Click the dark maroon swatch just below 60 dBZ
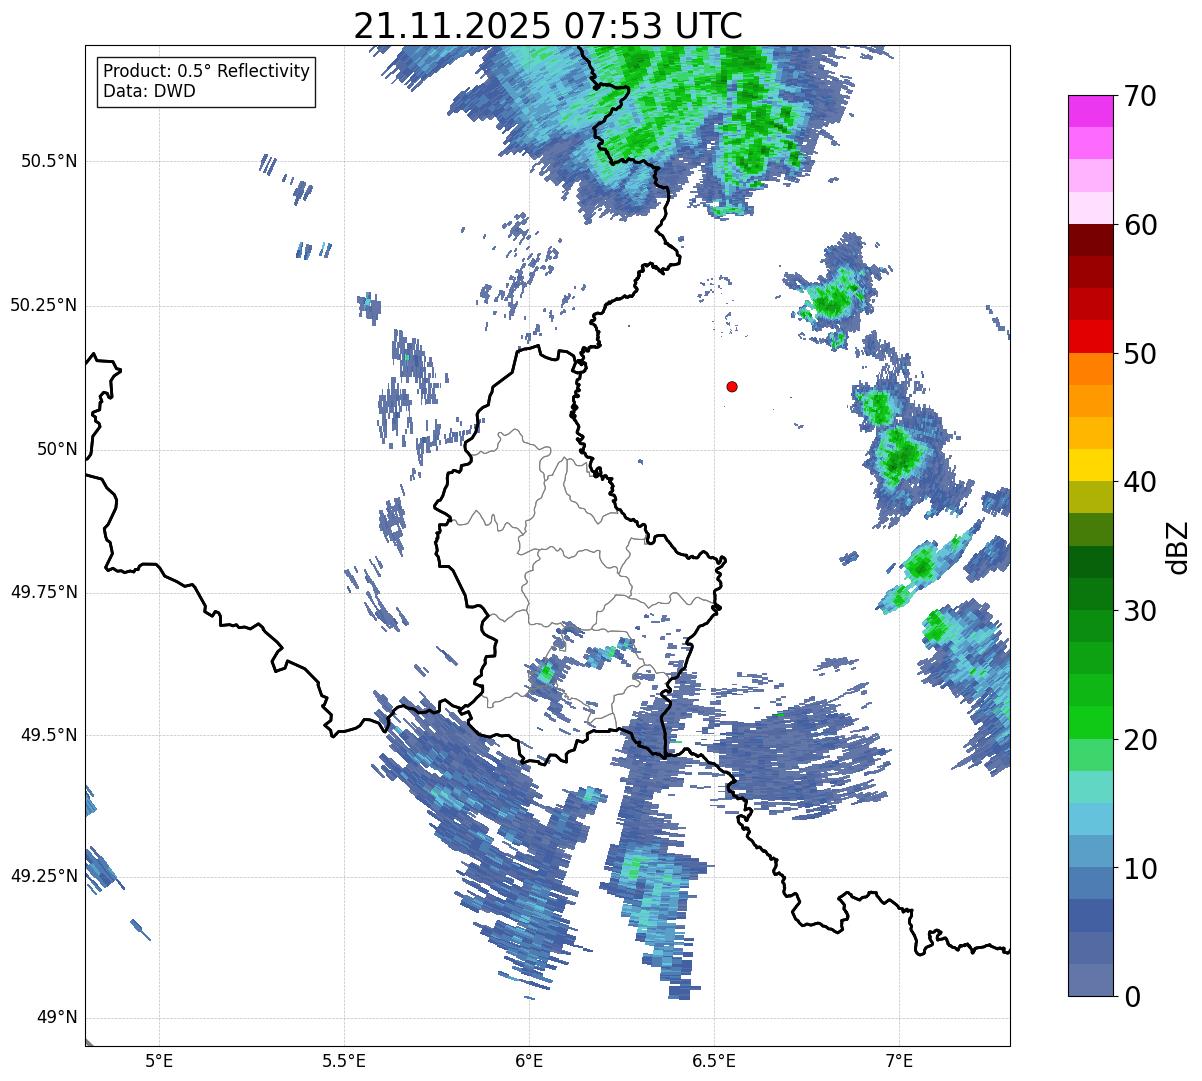Screen dimensions: 1202x1081 (1091, 240)
